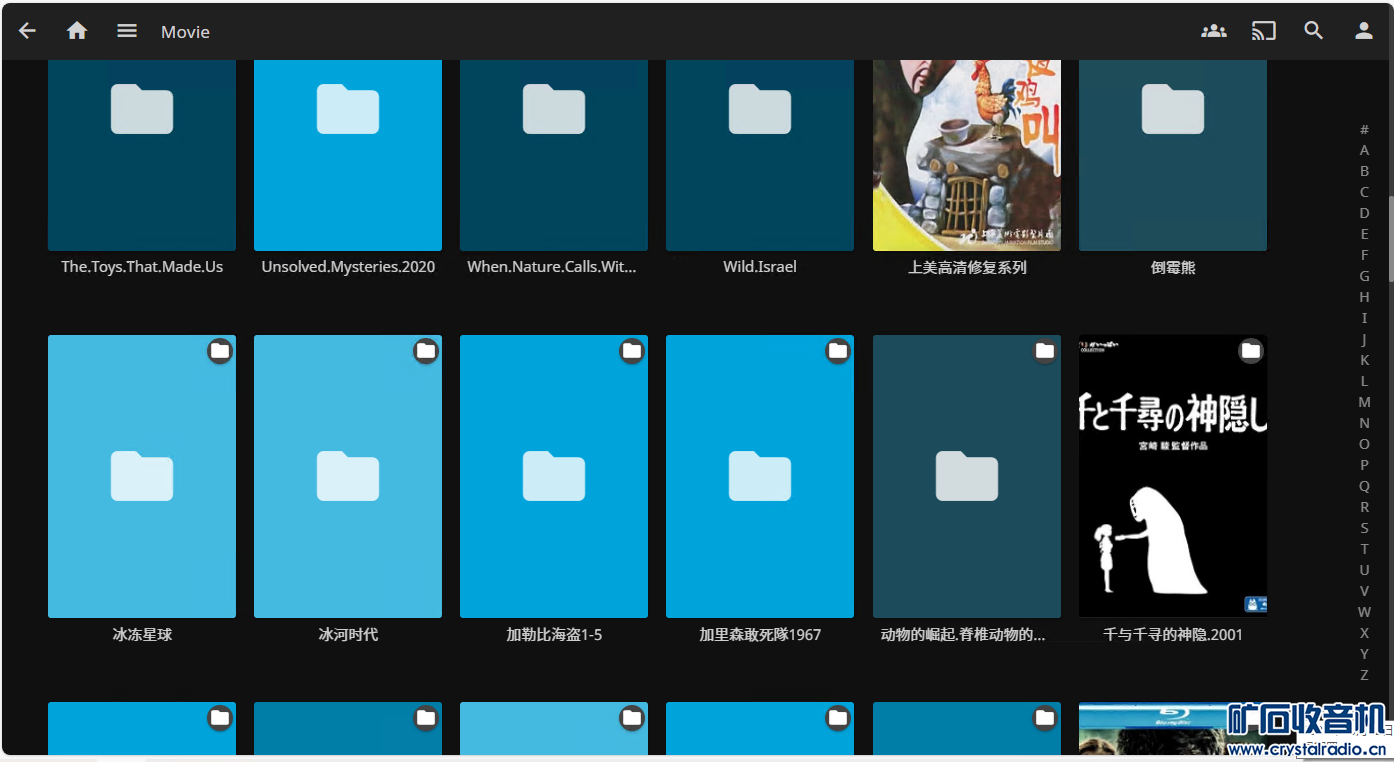Image resolution: width=1394 pixels, height=762 pixels.
Task: Jump to letter N in alphabet picker
Action: pos(1364,423)
